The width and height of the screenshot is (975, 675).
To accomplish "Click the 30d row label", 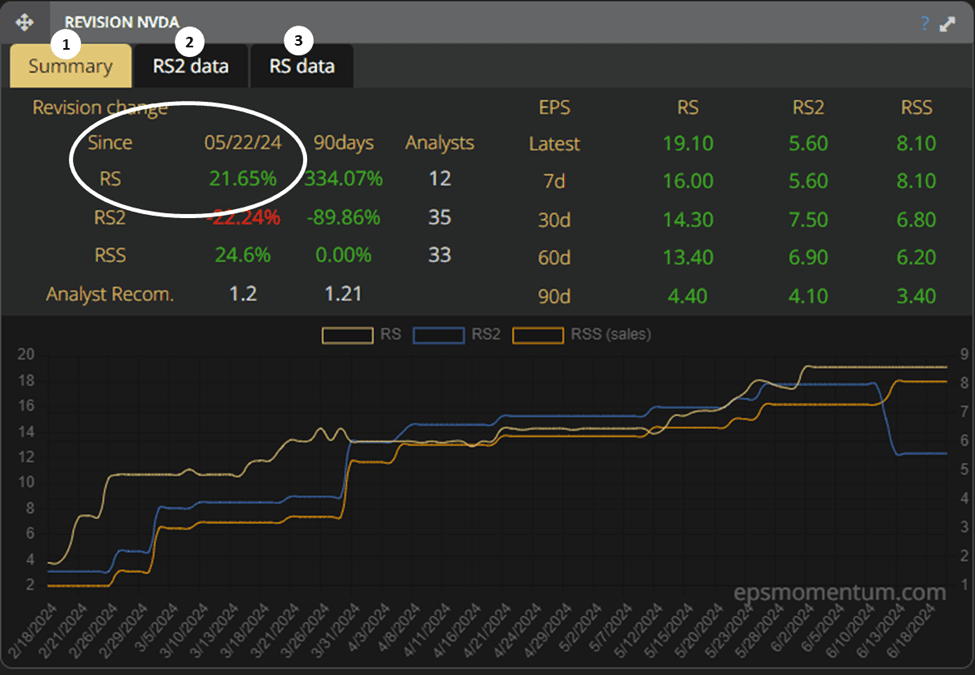I will pos(555,219).
